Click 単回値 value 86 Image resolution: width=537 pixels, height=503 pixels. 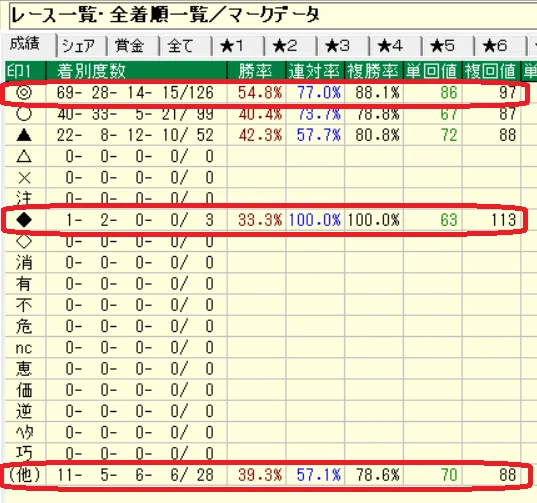(449, 92)
